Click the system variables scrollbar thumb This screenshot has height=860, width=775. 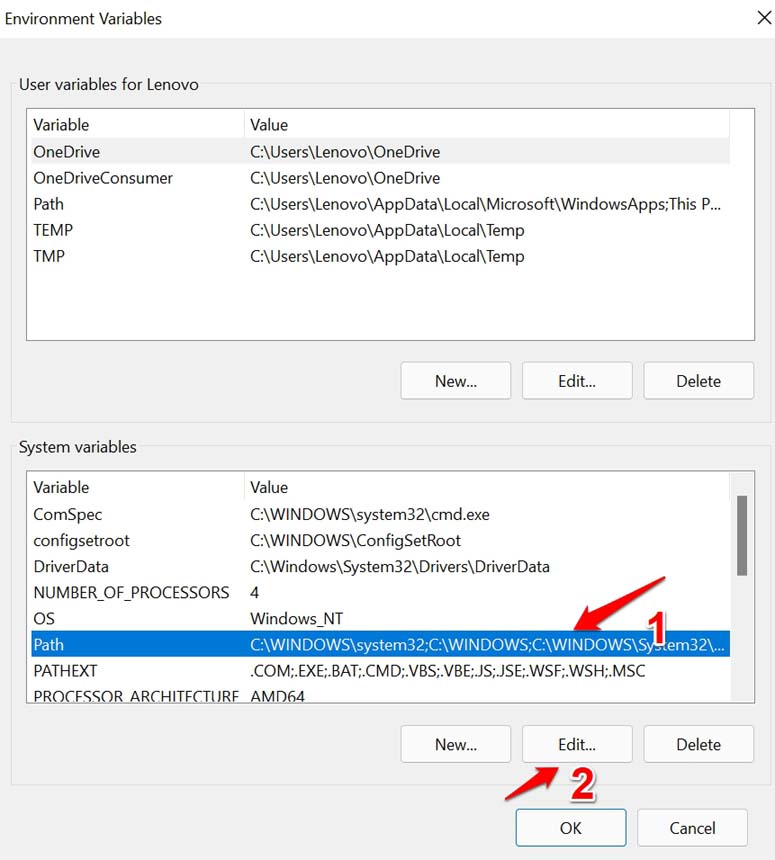(742, 535)
